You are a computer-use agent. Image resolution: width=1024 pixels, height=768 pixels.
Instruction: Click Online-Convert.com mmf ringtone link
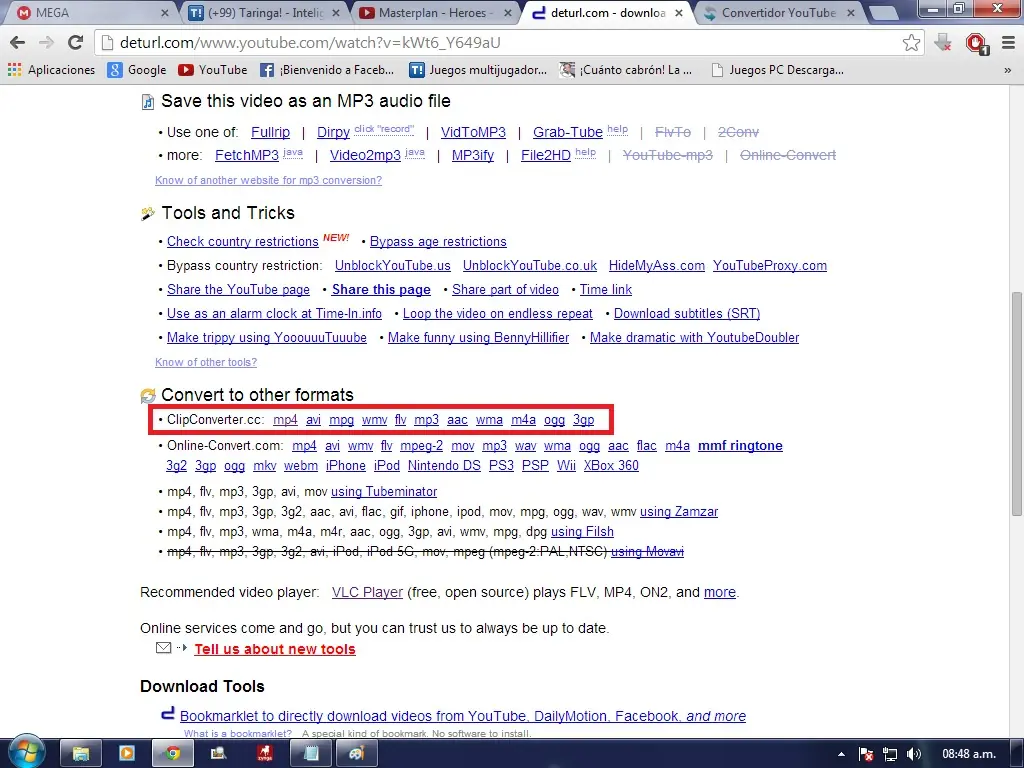(x=740, y=446)
